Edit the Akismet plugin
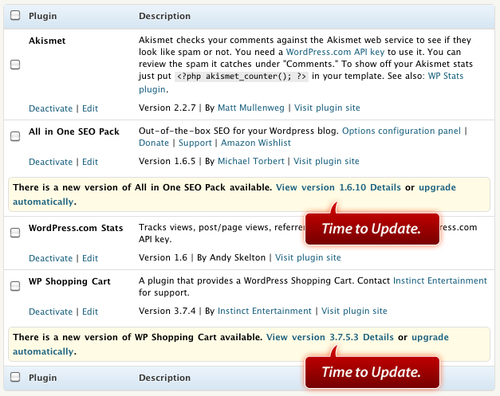The width and height of the screenshot is (500, 396). pos(90,108)
